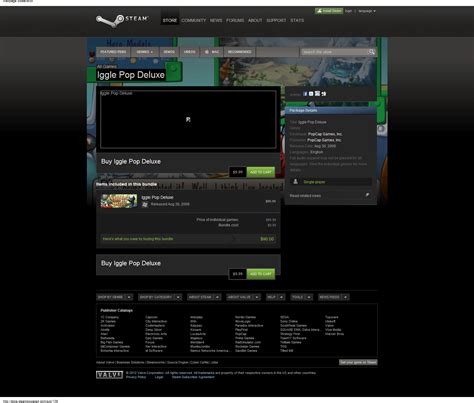
Task: Open the PopCap publisher catalog
Action: click(241, 334)
